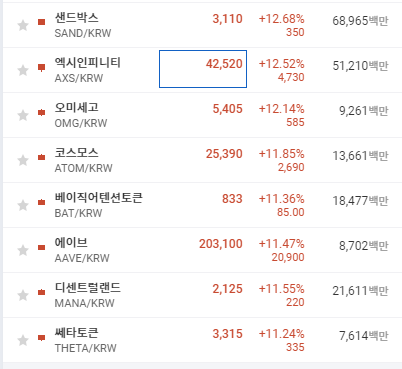Click the candle chart icon for SAND
The height and width of the screenshot is (369, 402).
pos(41,22)
